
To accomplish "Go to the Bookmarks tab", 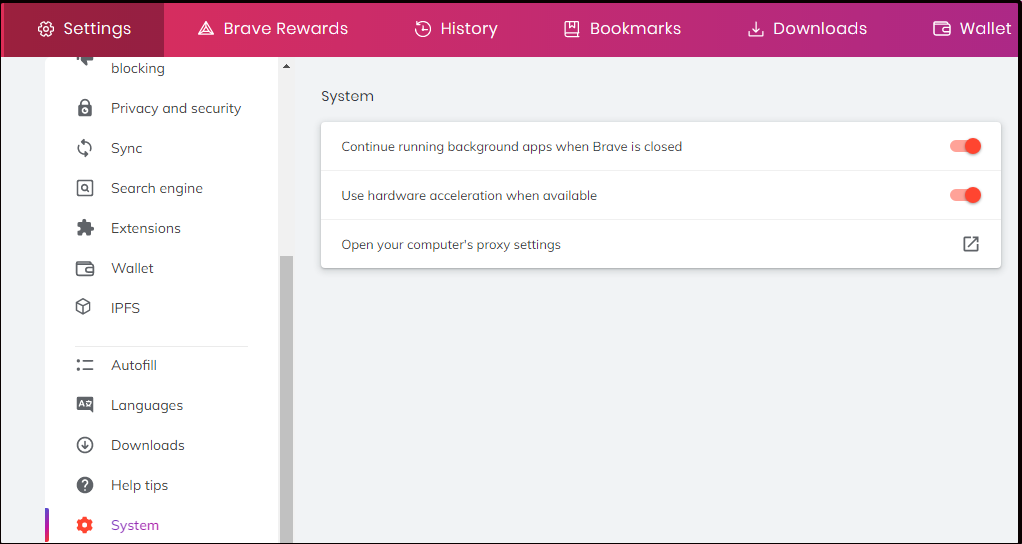I will point(622,29).
